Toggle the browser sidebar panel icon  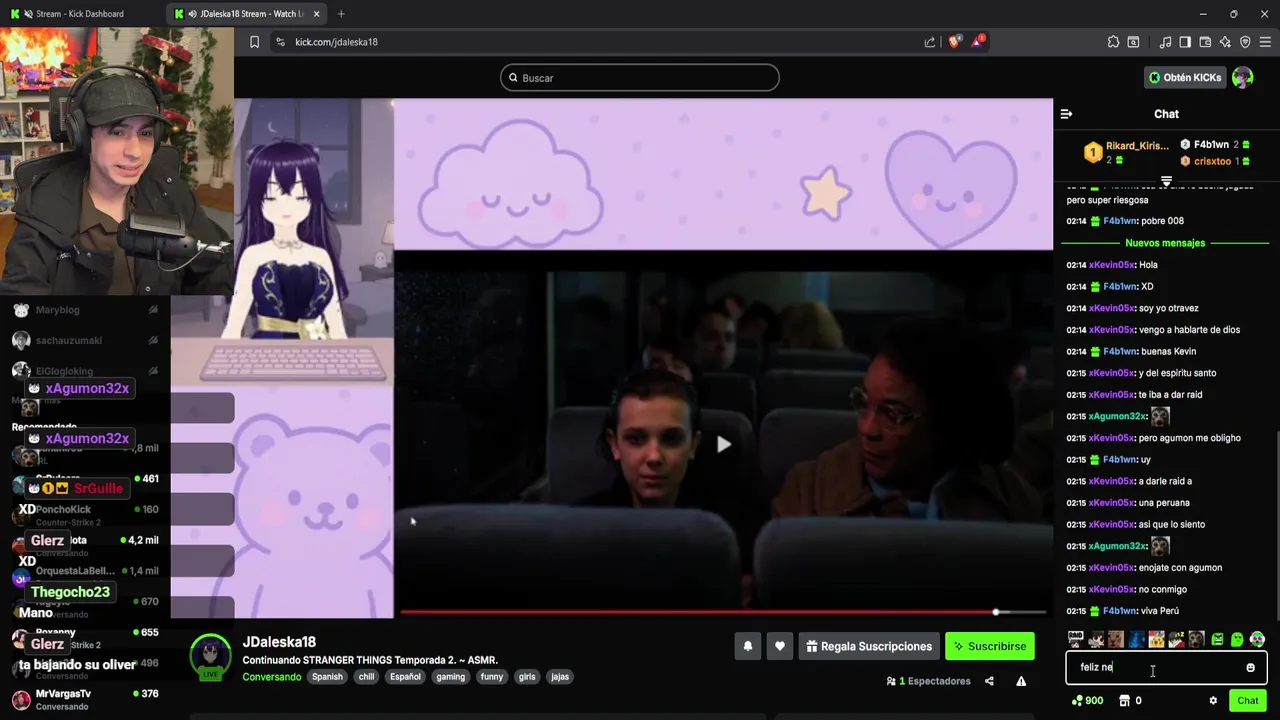point(1185,42)
